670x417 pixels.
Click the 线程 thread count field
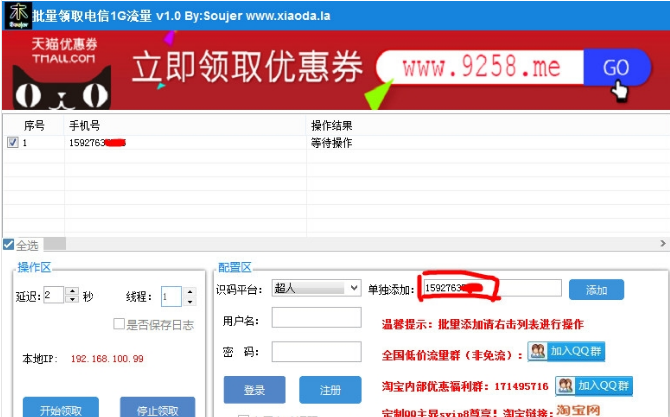click(171, 296)
